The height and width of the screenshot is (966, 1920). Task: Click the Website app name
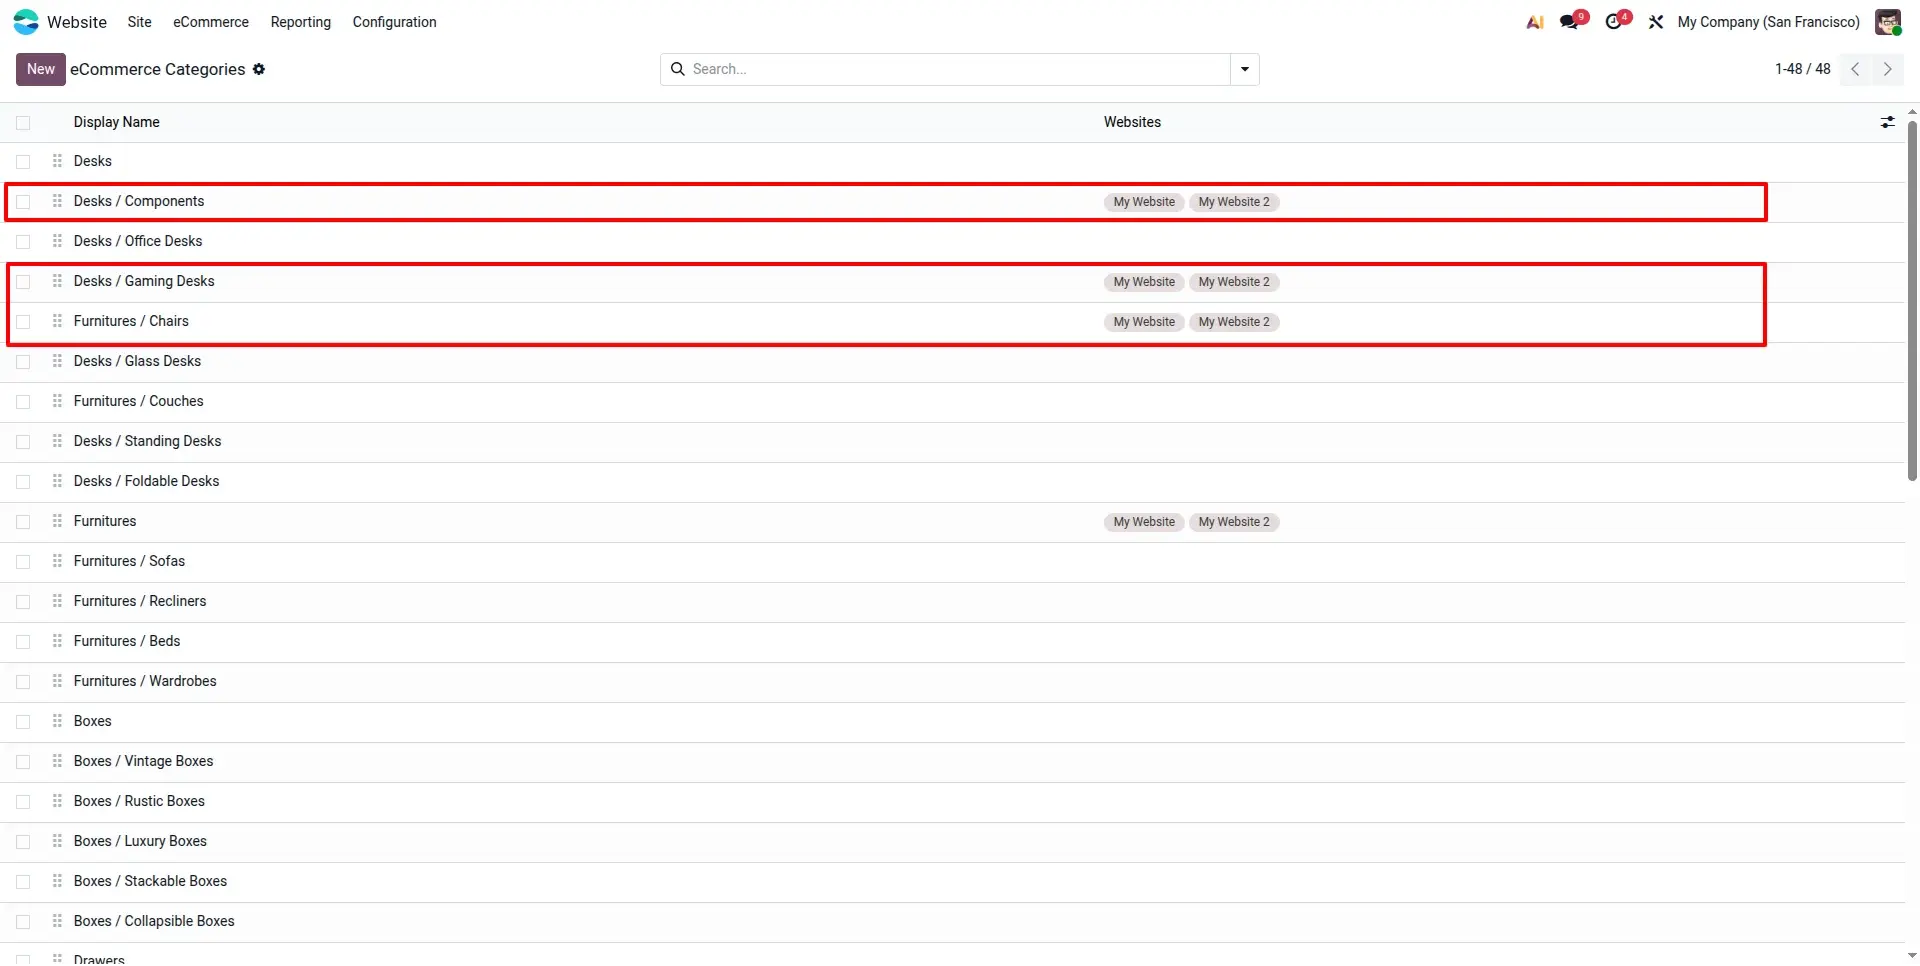tap(77, 22)
